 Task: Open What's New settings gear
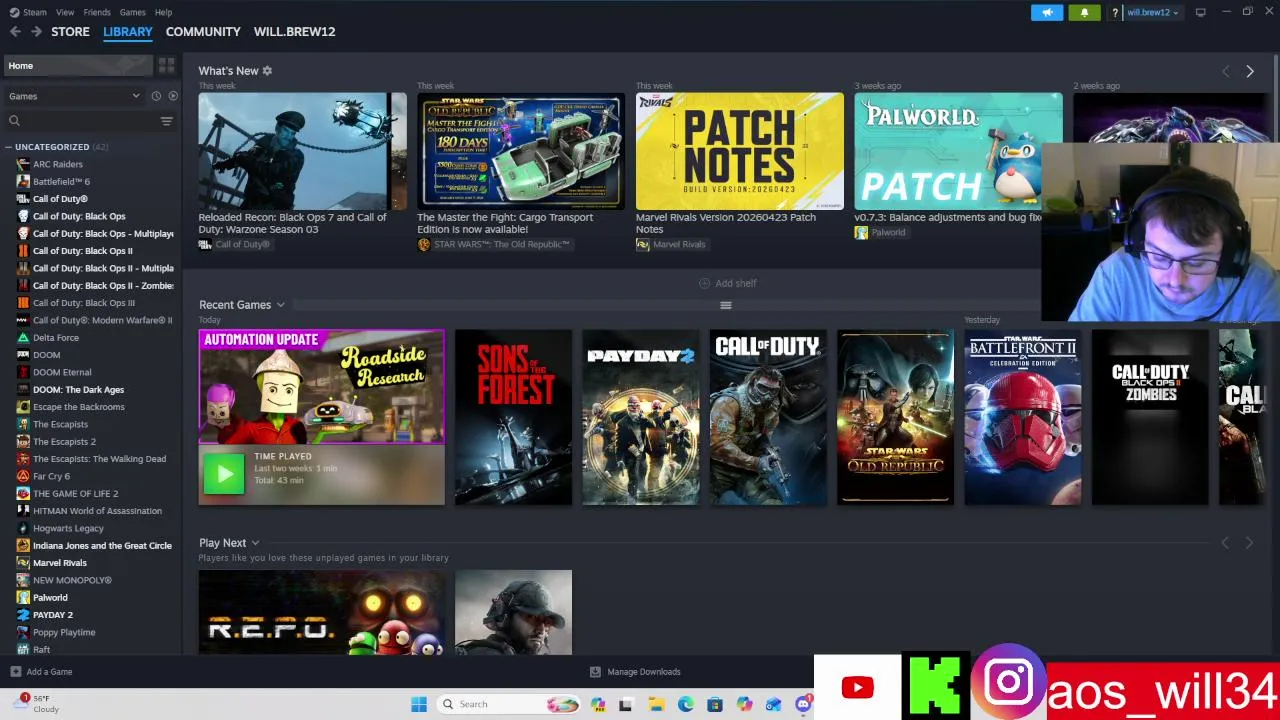(x=267, y=71)
